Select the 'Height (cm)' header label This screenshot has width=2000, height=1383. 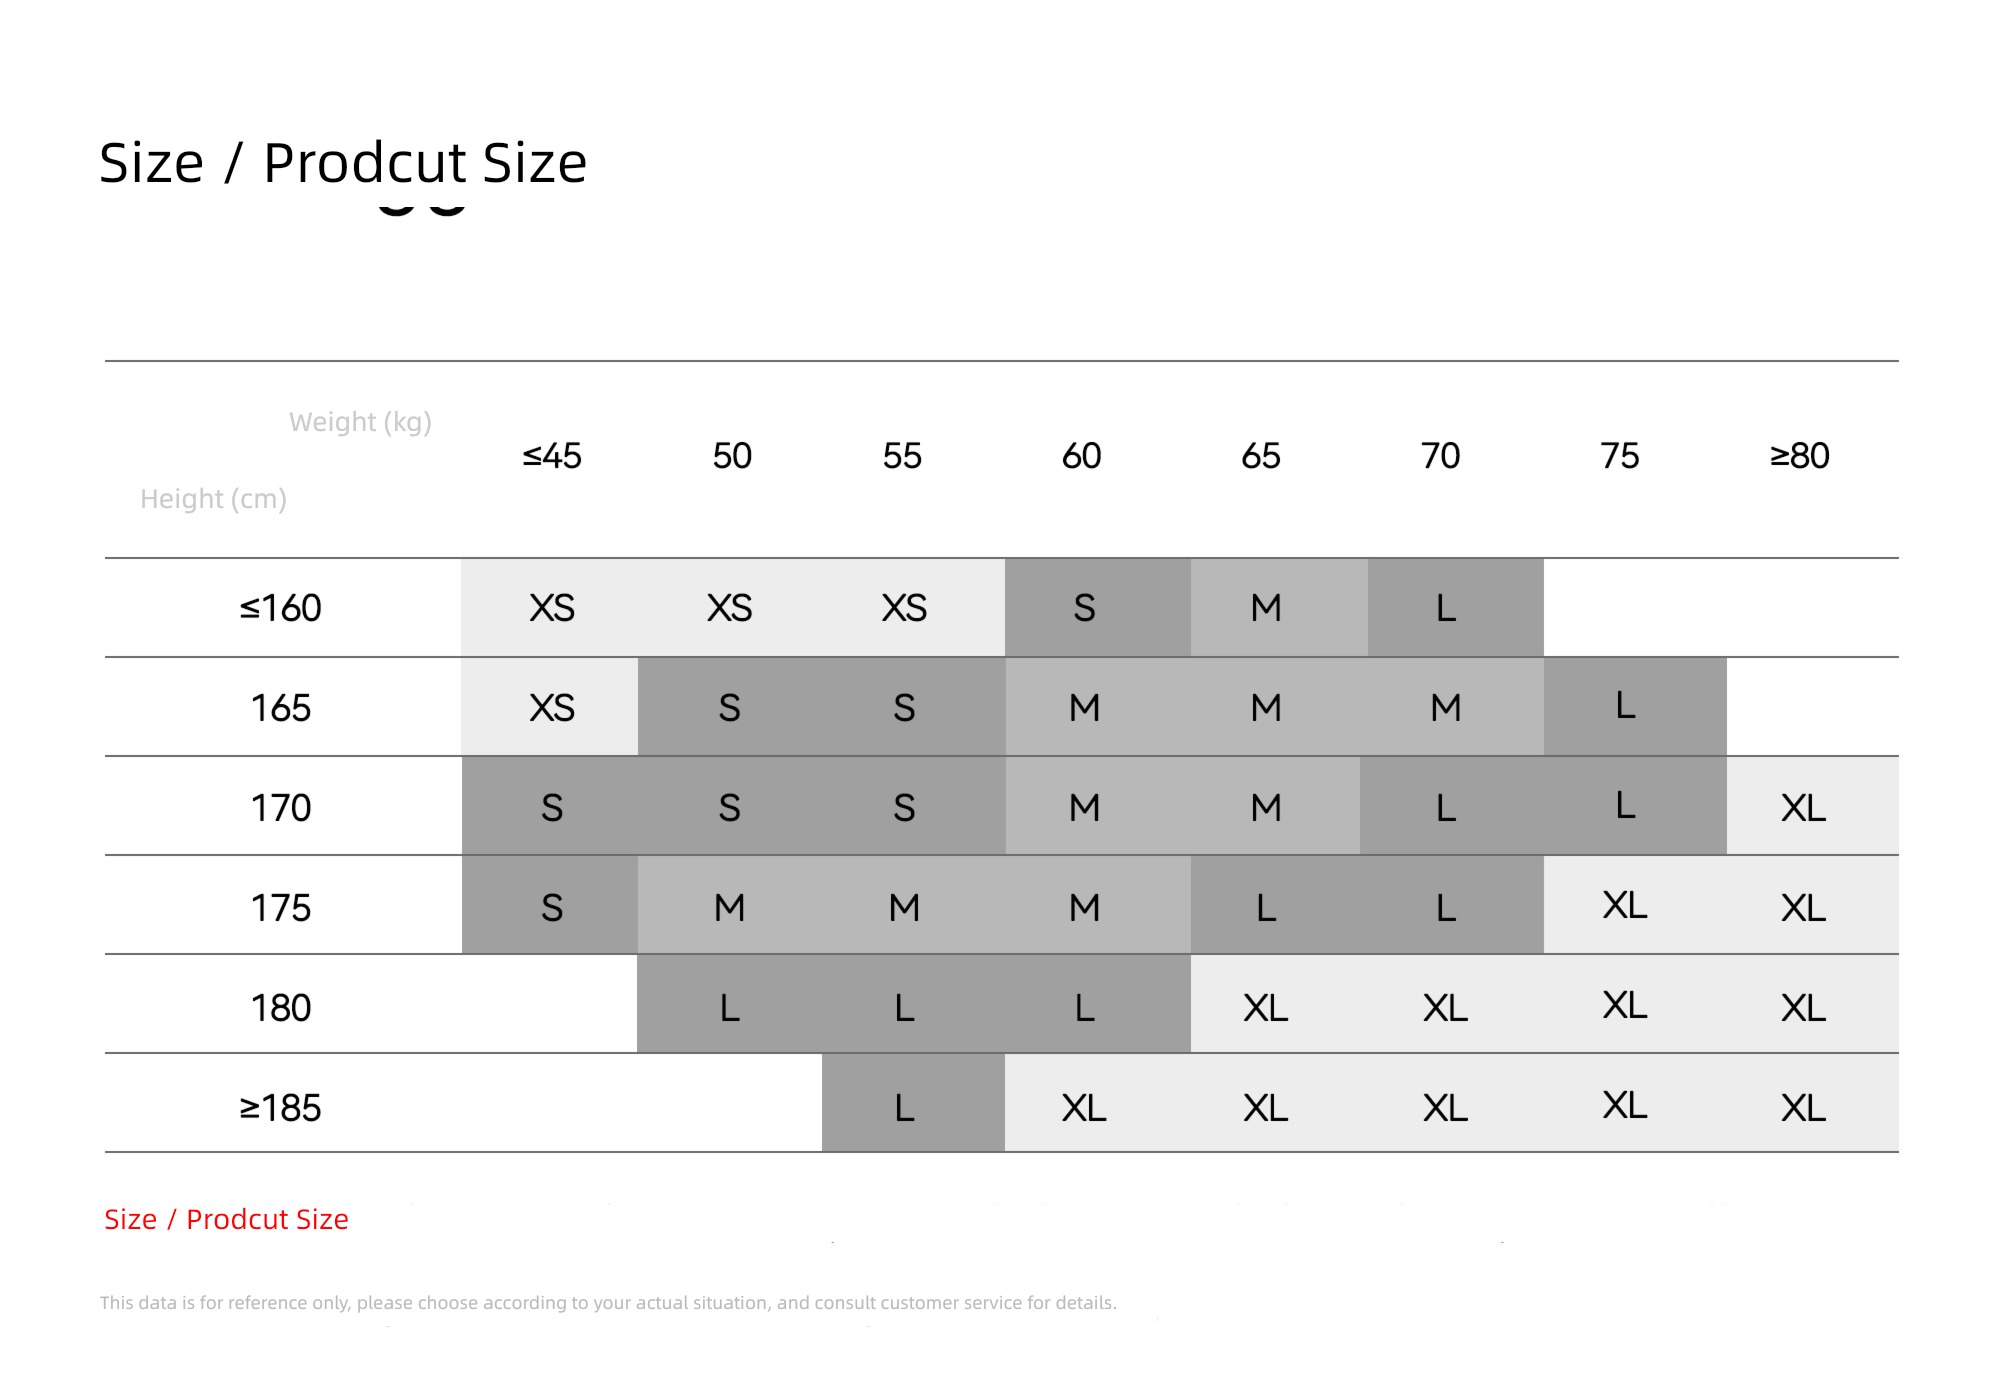(x=213, y=499)
